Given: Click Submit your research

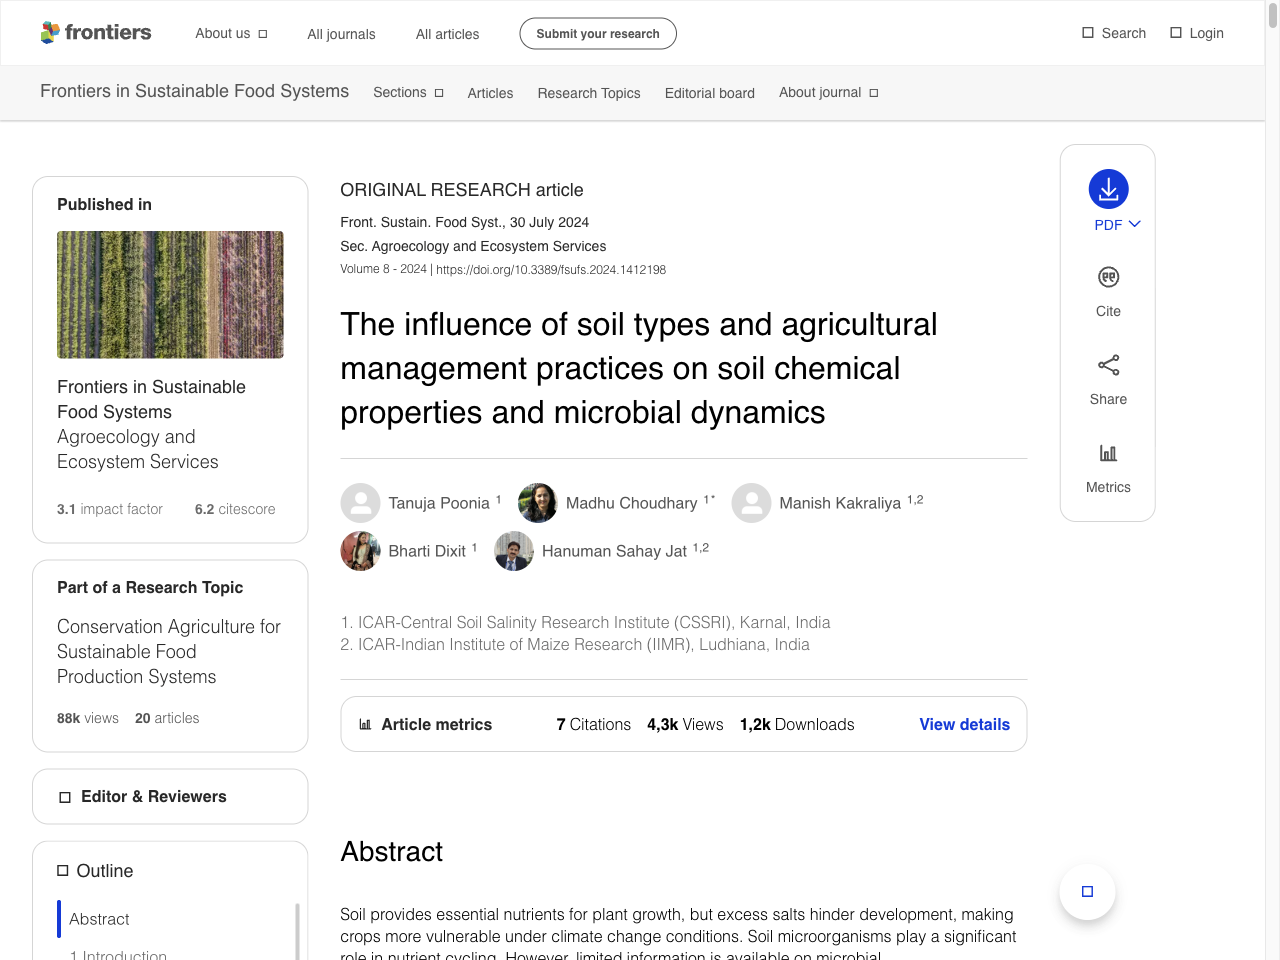Looking at the screenshot, I should point(597,33).
